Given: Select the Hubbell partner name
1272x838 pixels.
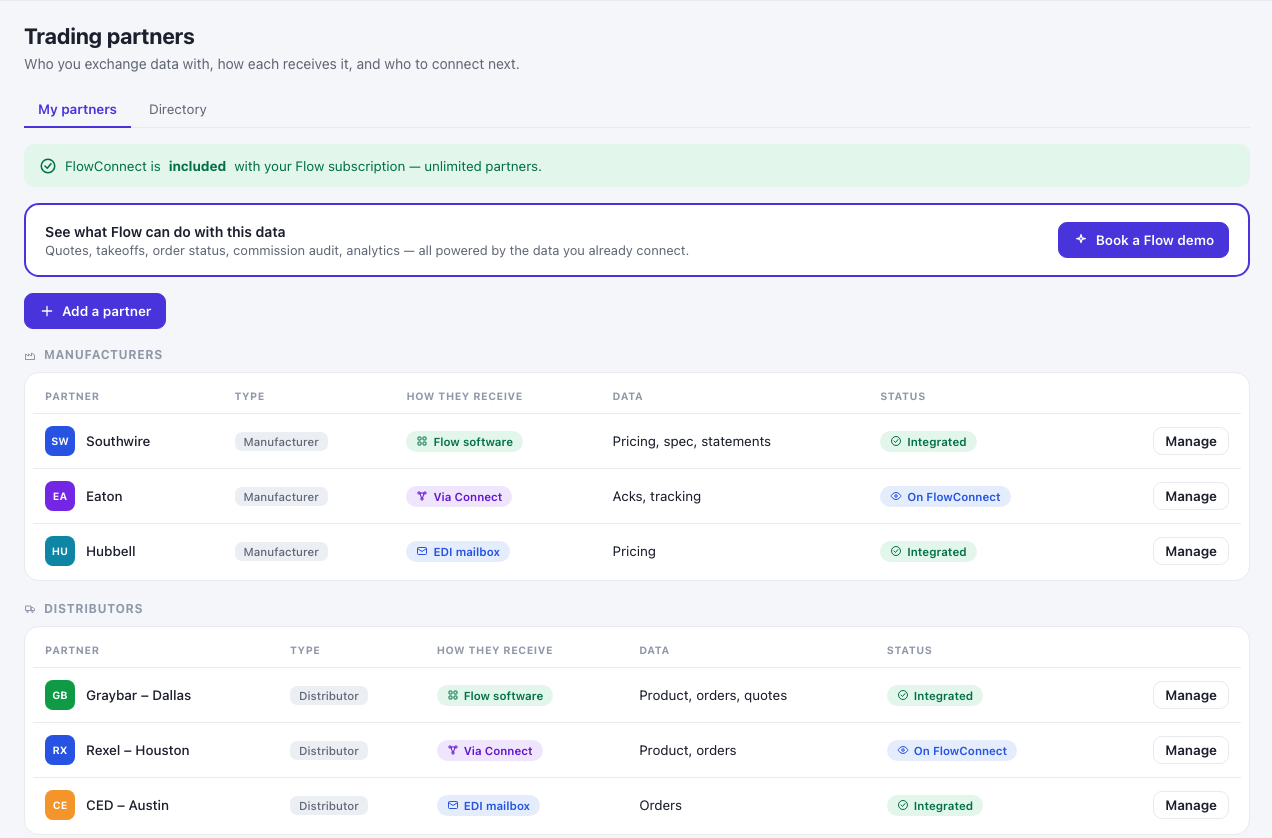Looking at the screenshot, I should [111, 551].
